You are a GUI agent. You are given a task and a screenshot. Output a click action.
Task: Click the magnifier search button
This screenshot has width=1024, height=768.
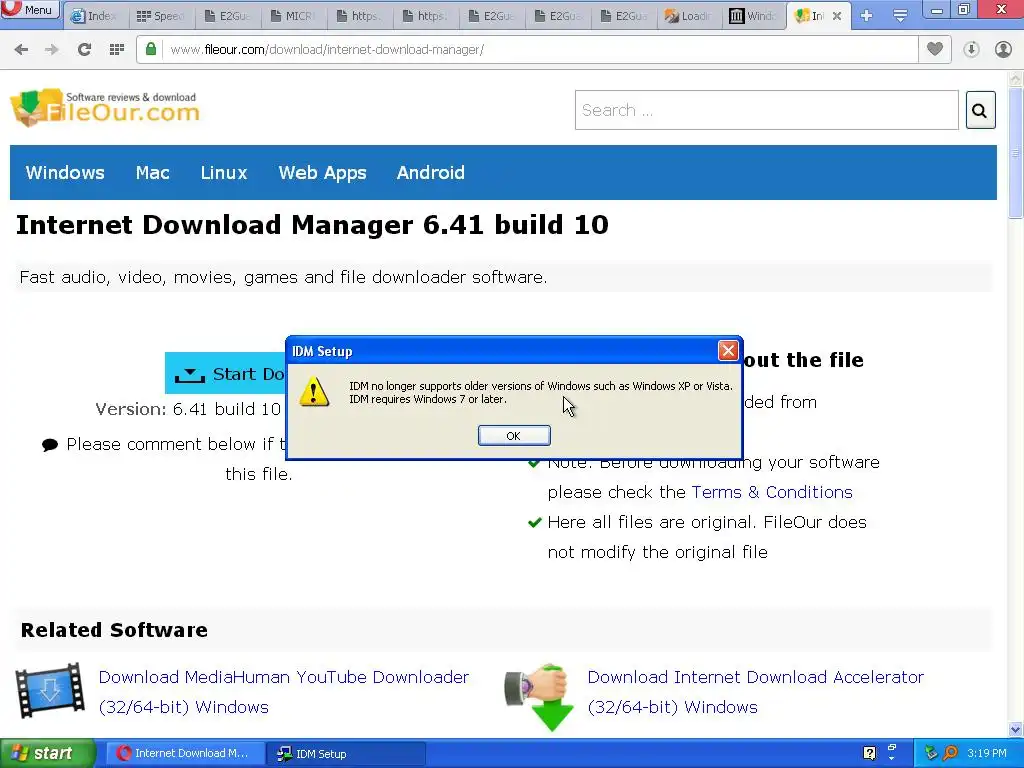pyautogui.click(x=980, y=110)
